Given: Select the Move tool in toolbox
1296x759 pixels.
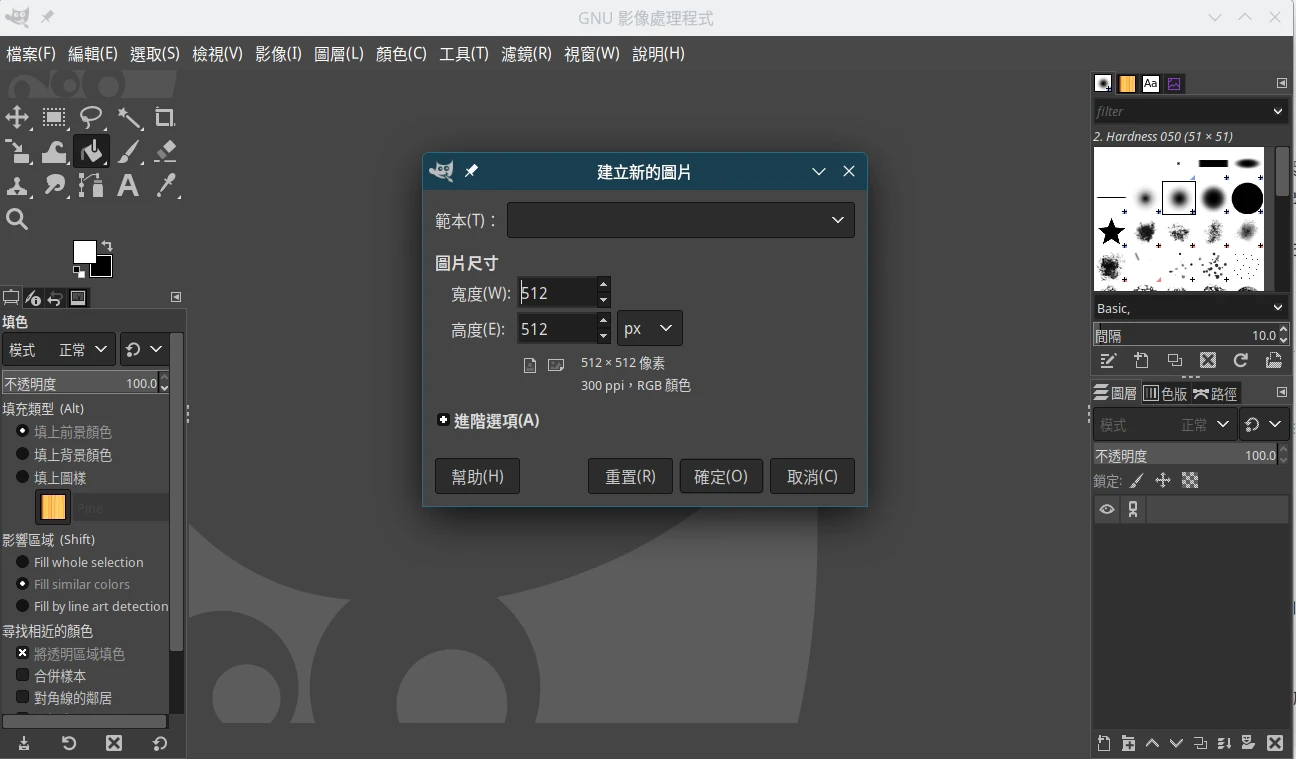Looking at the screenshot, I should click(x=17, y=118).
